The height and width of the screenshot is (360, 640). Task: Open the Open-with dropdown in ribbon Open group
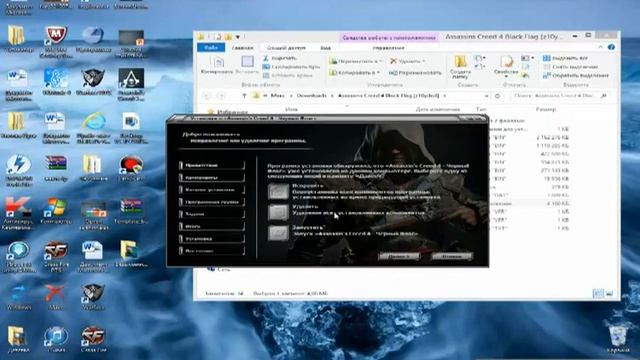[x=527, y=58]
